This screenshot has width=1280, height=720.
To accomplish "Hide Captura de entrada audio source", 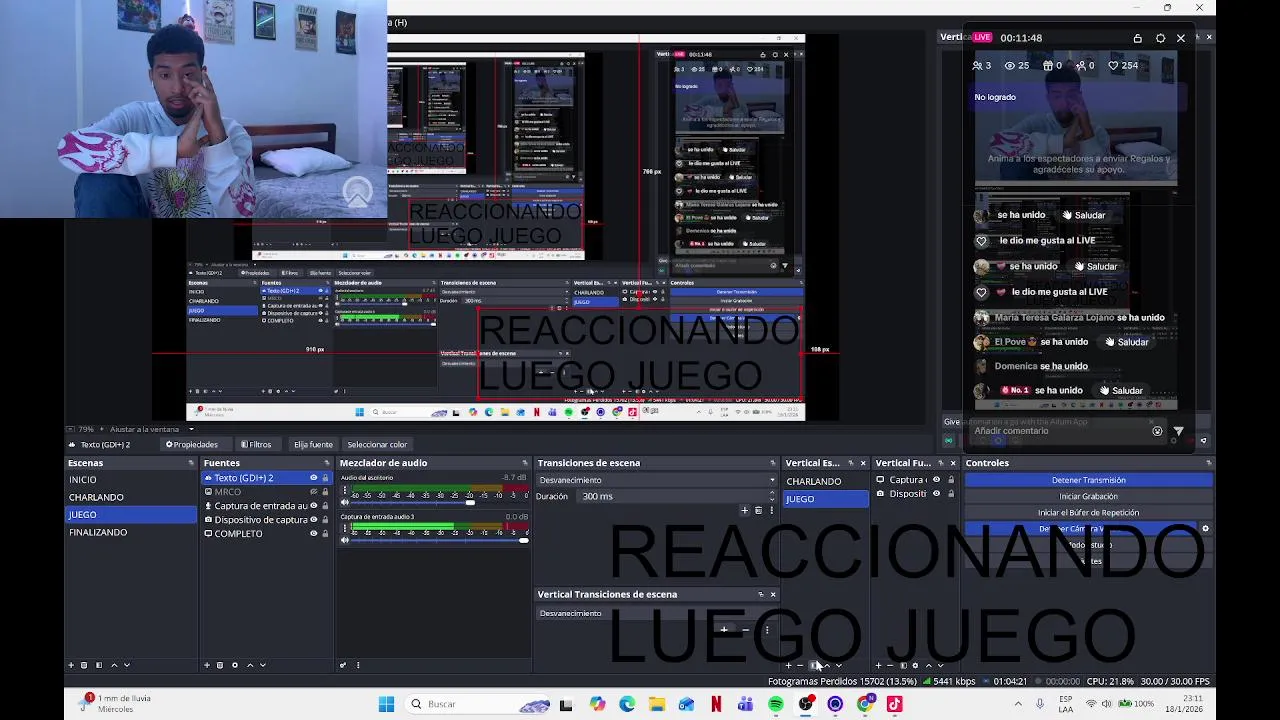I will click(313, 506).
